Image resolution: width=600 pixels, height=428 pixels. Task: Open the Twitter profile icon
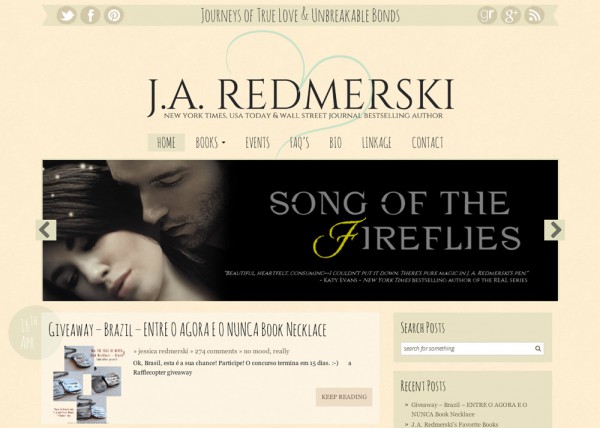pyautogui.click(x=67, y=15)
